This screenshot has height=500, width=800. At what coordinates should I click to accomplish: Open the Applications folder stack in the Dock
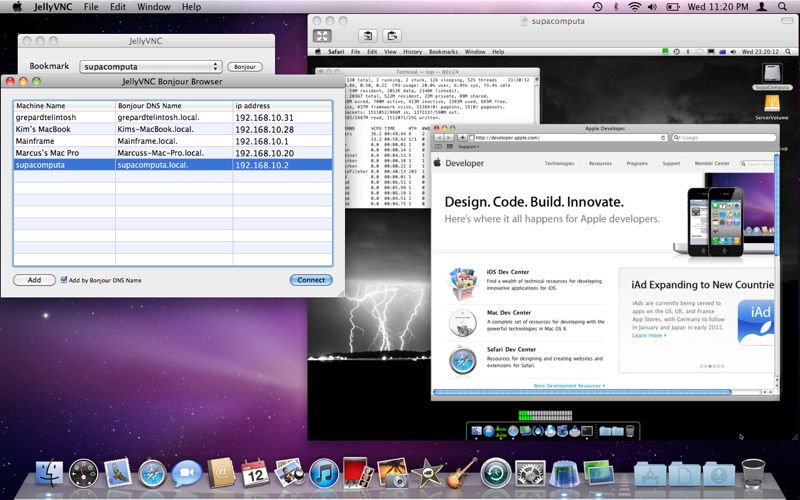[650, 474]
